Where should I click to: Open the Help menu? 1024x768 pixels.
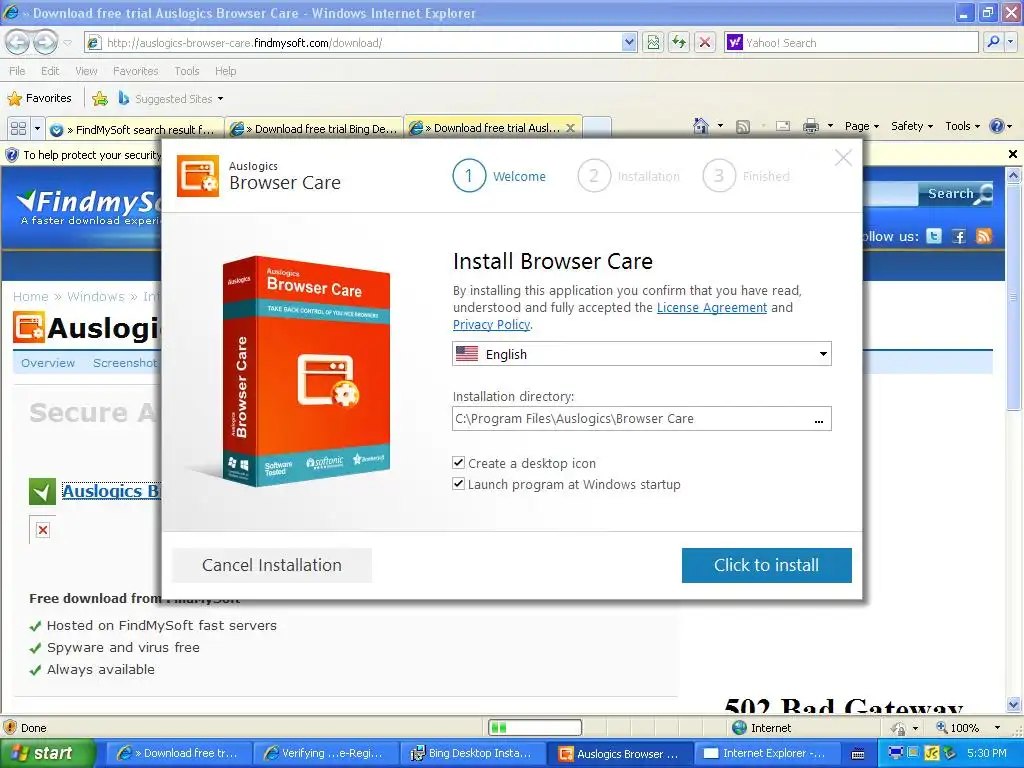pyautogui.click(x=225, y=71)
